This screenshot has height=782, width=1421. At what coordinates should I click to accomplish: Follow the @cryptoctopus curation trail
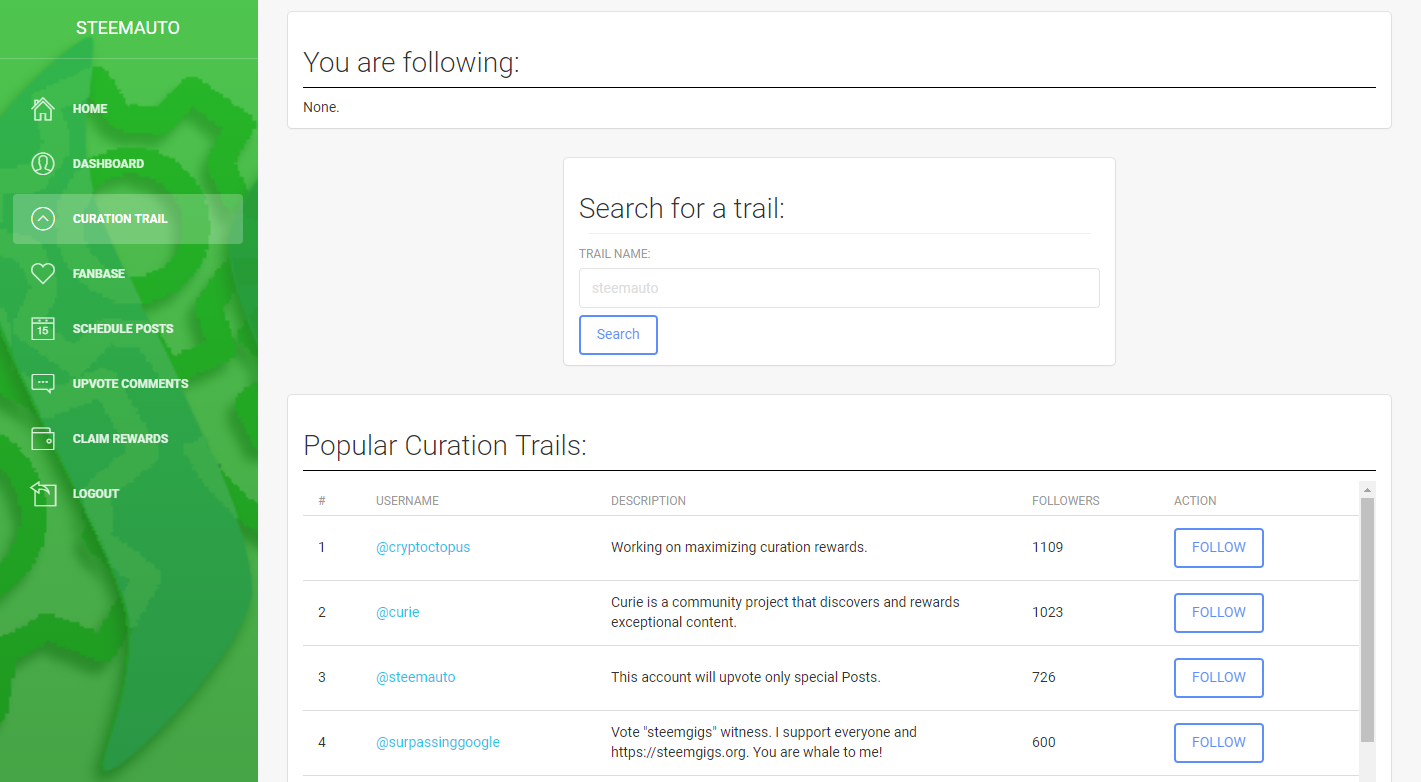[1218, 548]
